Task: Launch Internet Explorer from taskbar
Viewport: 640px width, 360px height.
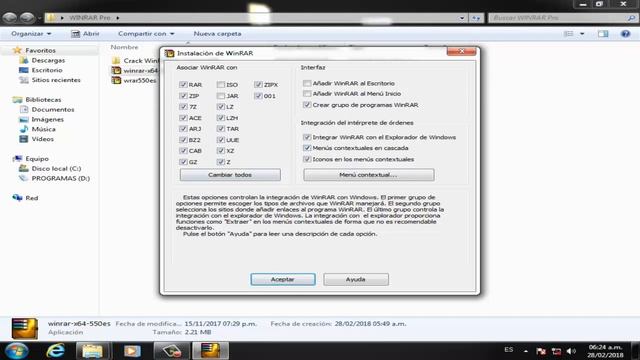Action: (55, 351)
